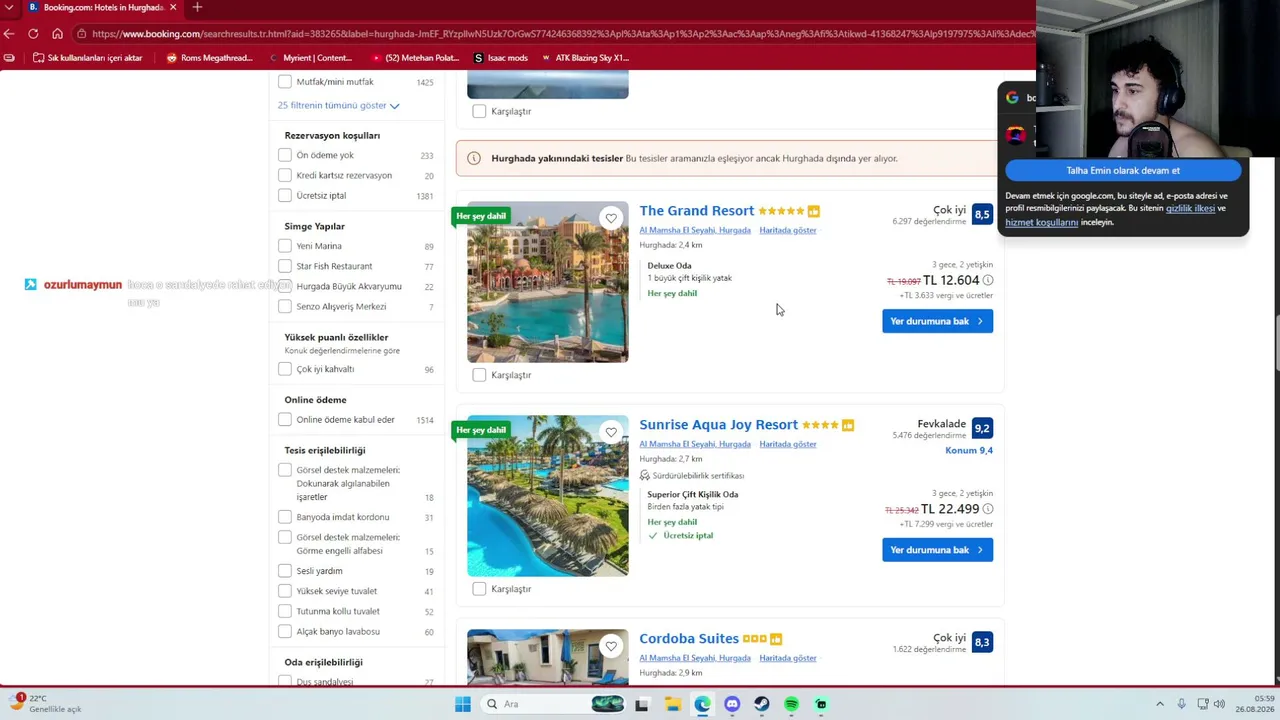
Task: Click 'Yer durumuna bak' for Sunrise Aqua Joy
Action: coord(937,550)
